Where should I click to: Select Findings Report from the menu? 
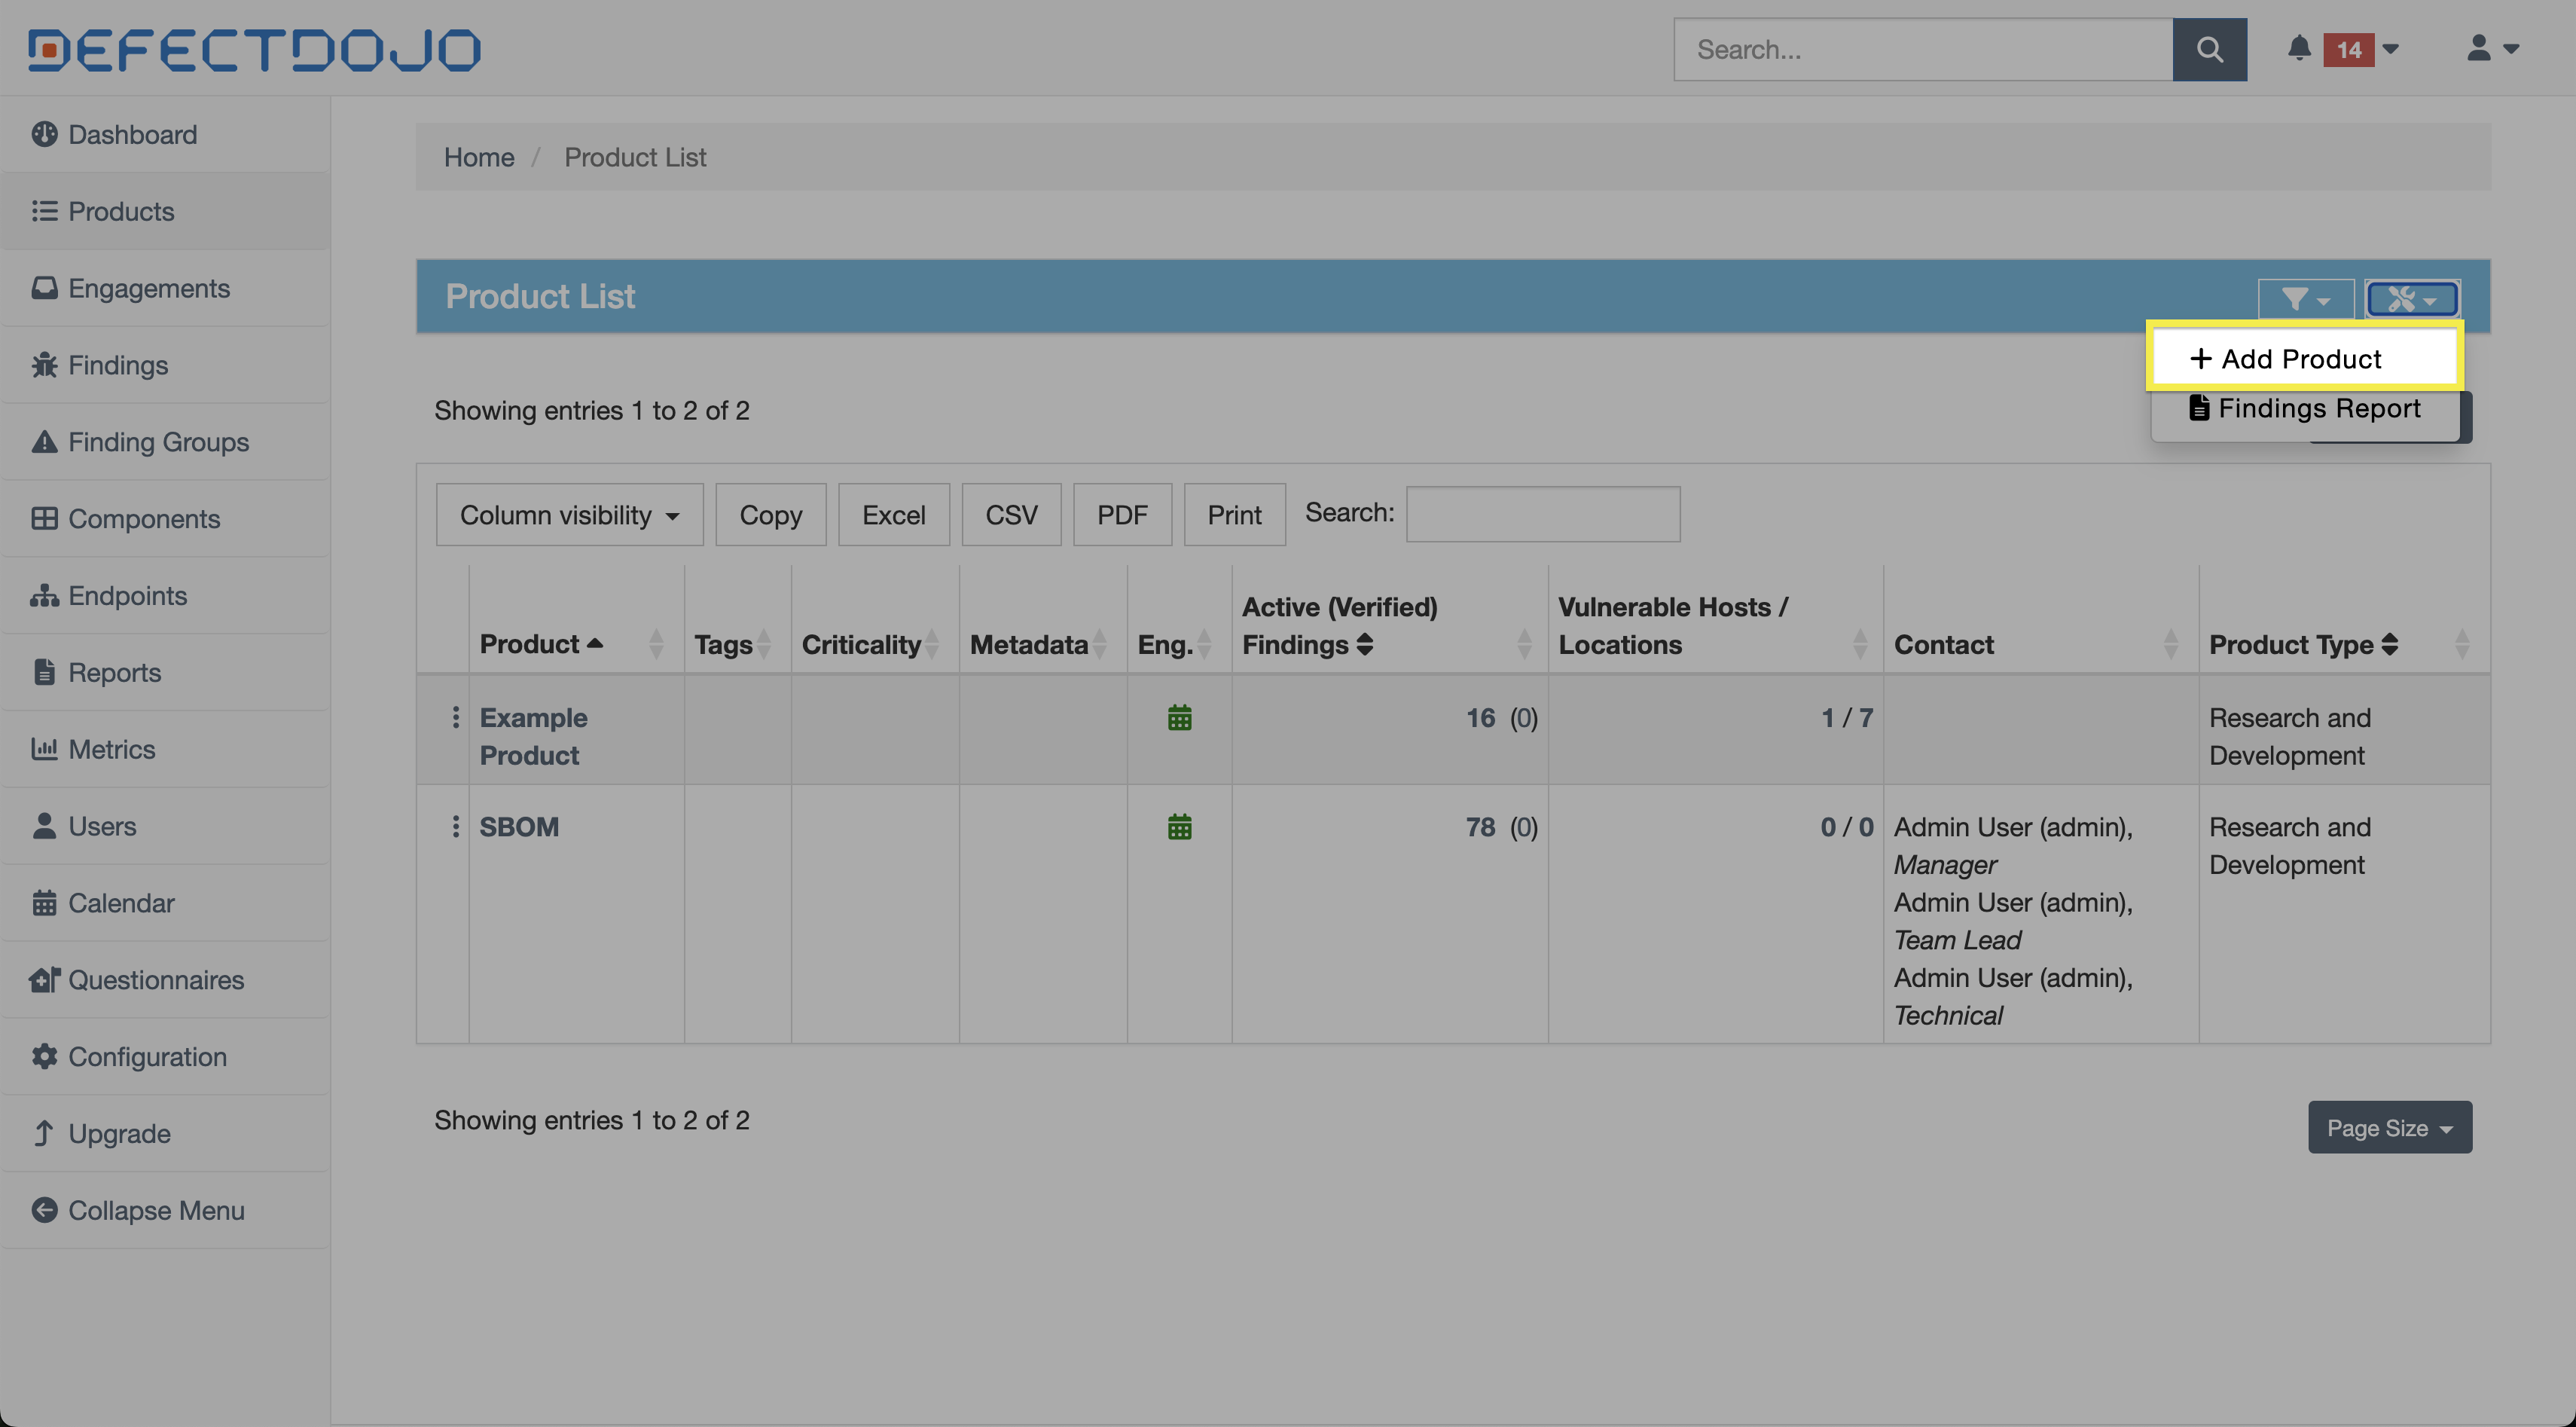tap(2304, 408)
